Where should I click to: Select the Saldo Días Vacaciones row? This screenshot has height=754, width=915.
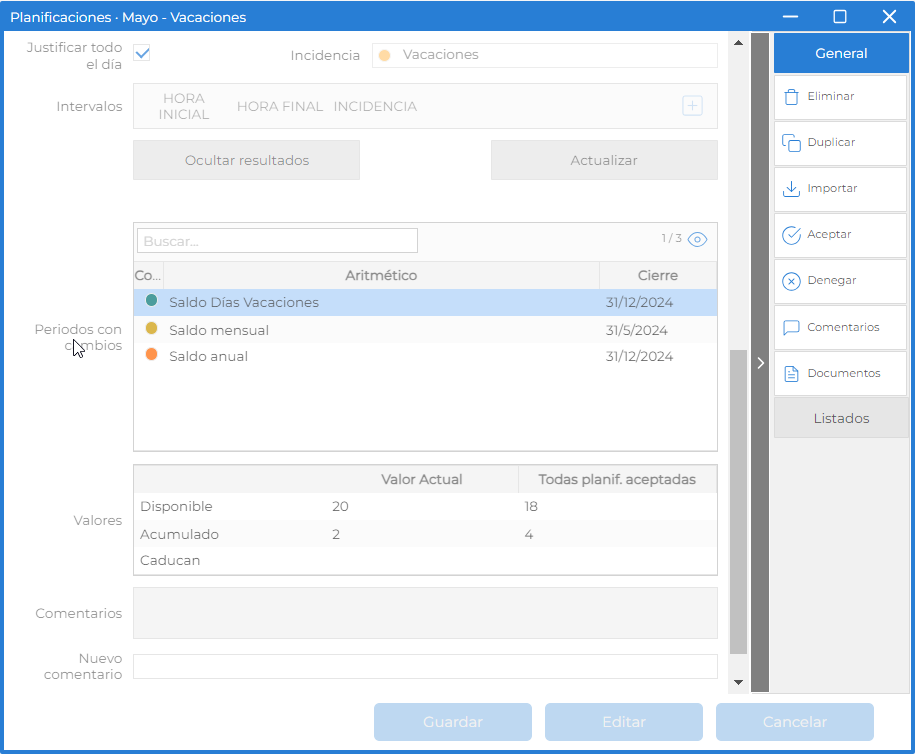(425, 302)
